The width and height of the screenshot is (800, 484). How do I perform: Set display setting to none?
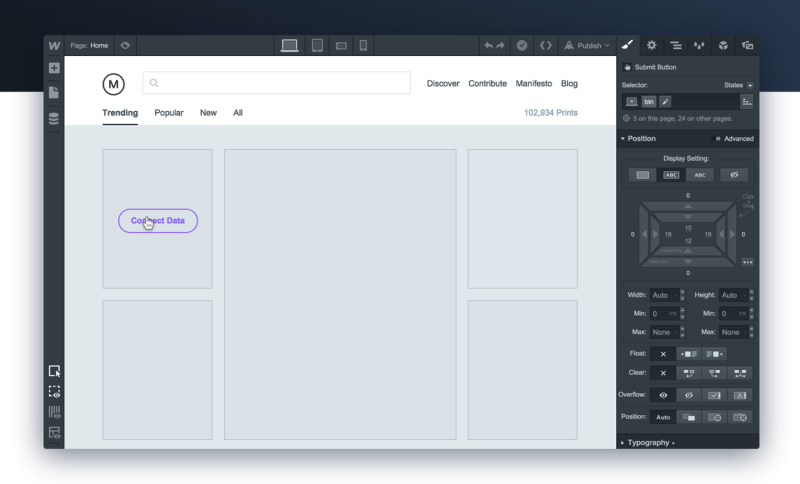(x=733, y=175)
